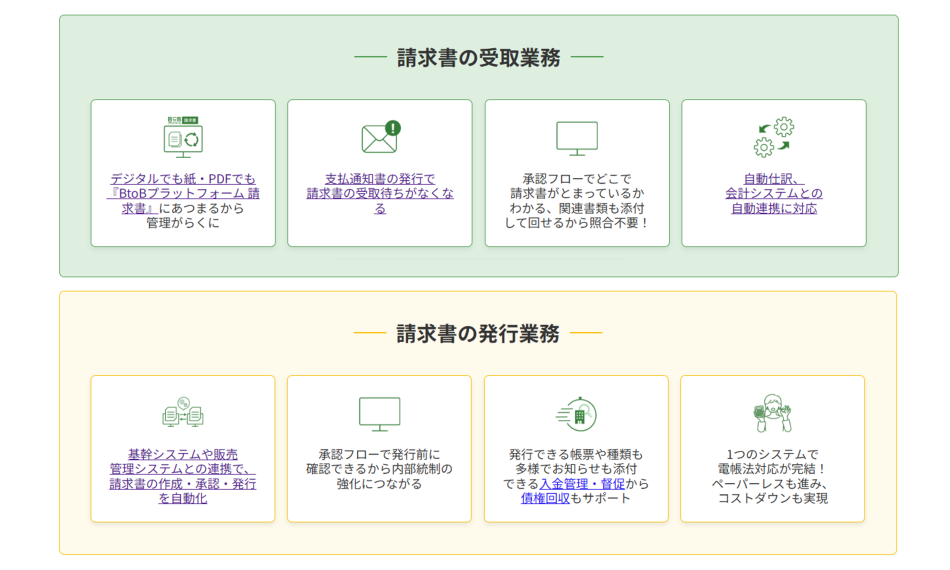Follow the 入金管理・督促 link
Image resolution: width=950 pixels, height=570 pixels.
point(582,483)
